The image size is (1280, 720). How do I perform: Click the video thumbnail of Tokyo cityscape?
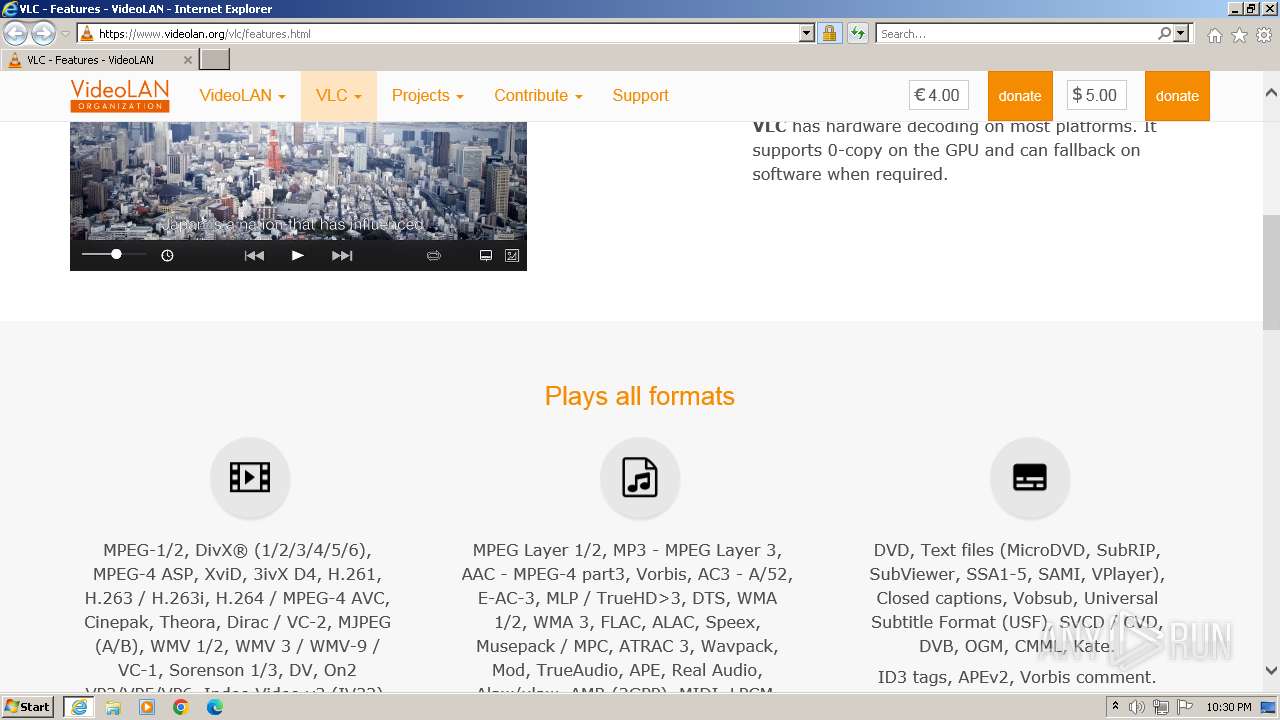(x=298, y=181)
